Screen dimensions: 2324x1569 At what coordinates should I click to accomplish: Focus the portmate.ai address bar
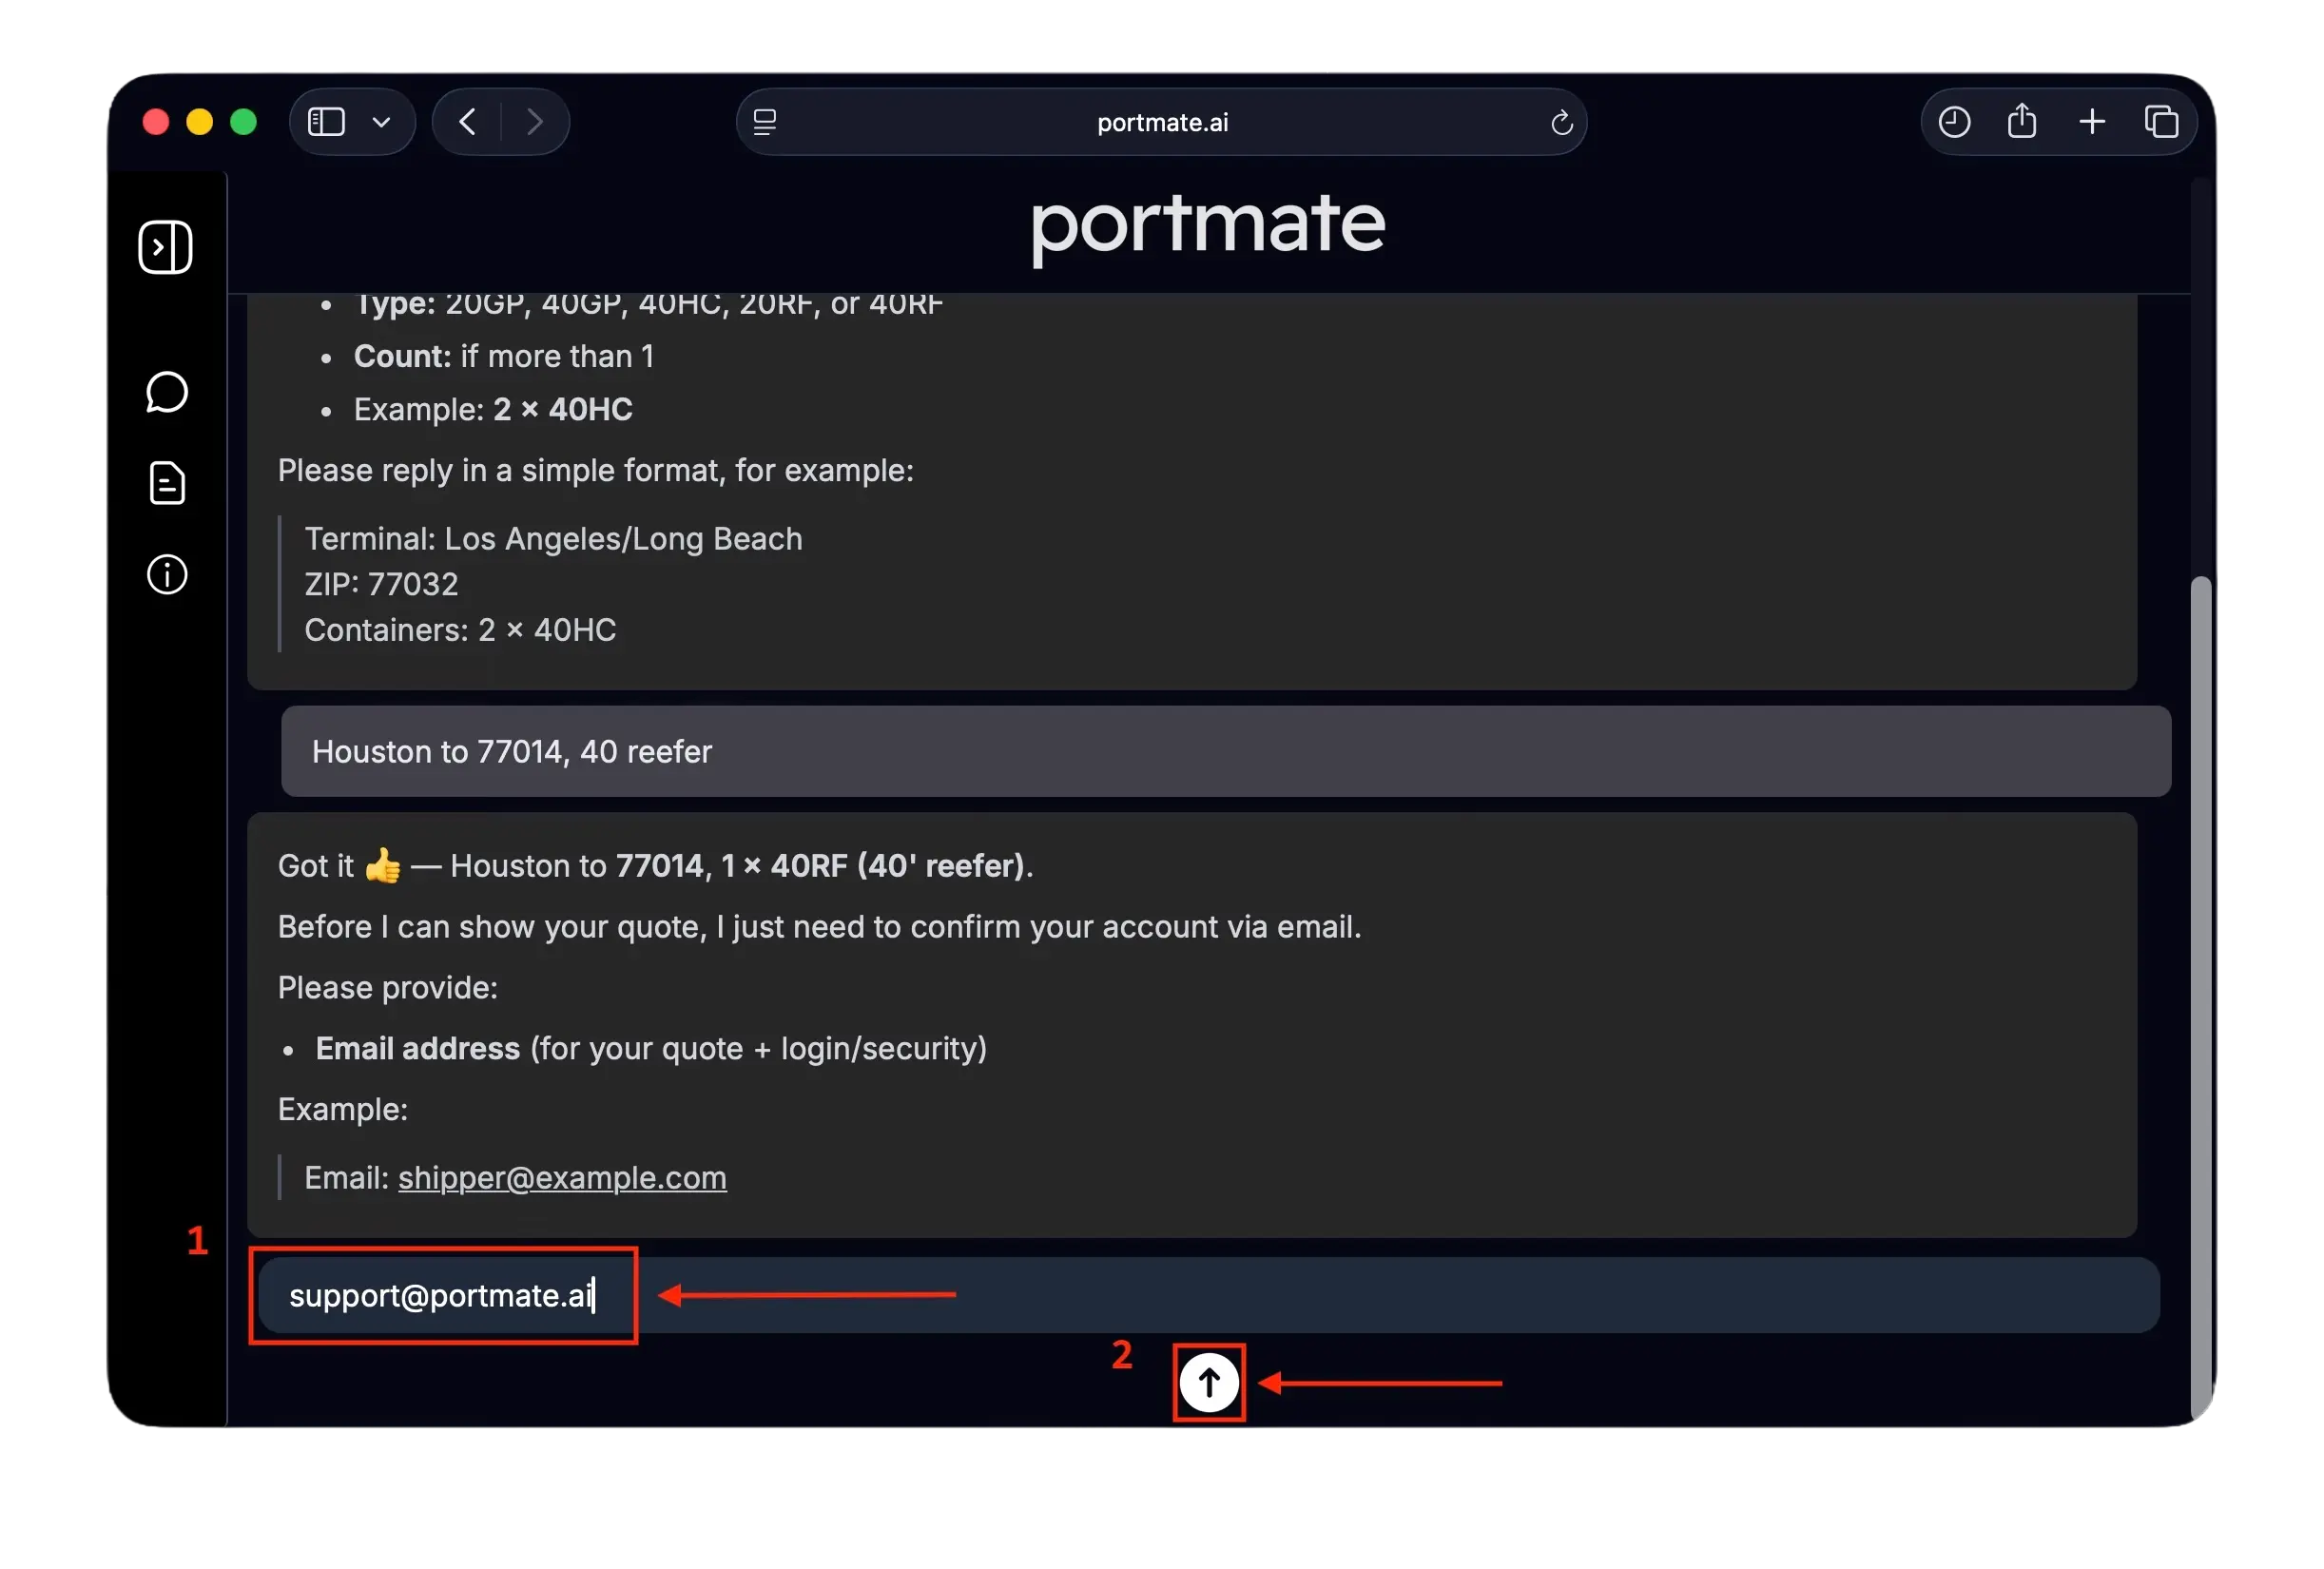click(1161, 122)
